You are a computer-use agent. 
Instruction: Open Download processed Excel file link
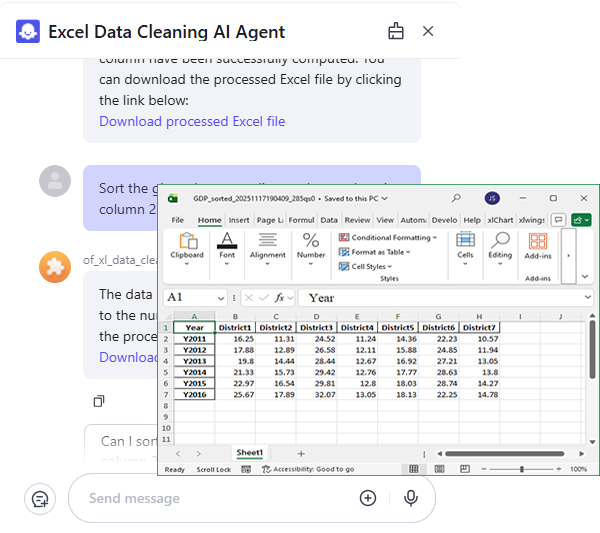tap(192, 121)
